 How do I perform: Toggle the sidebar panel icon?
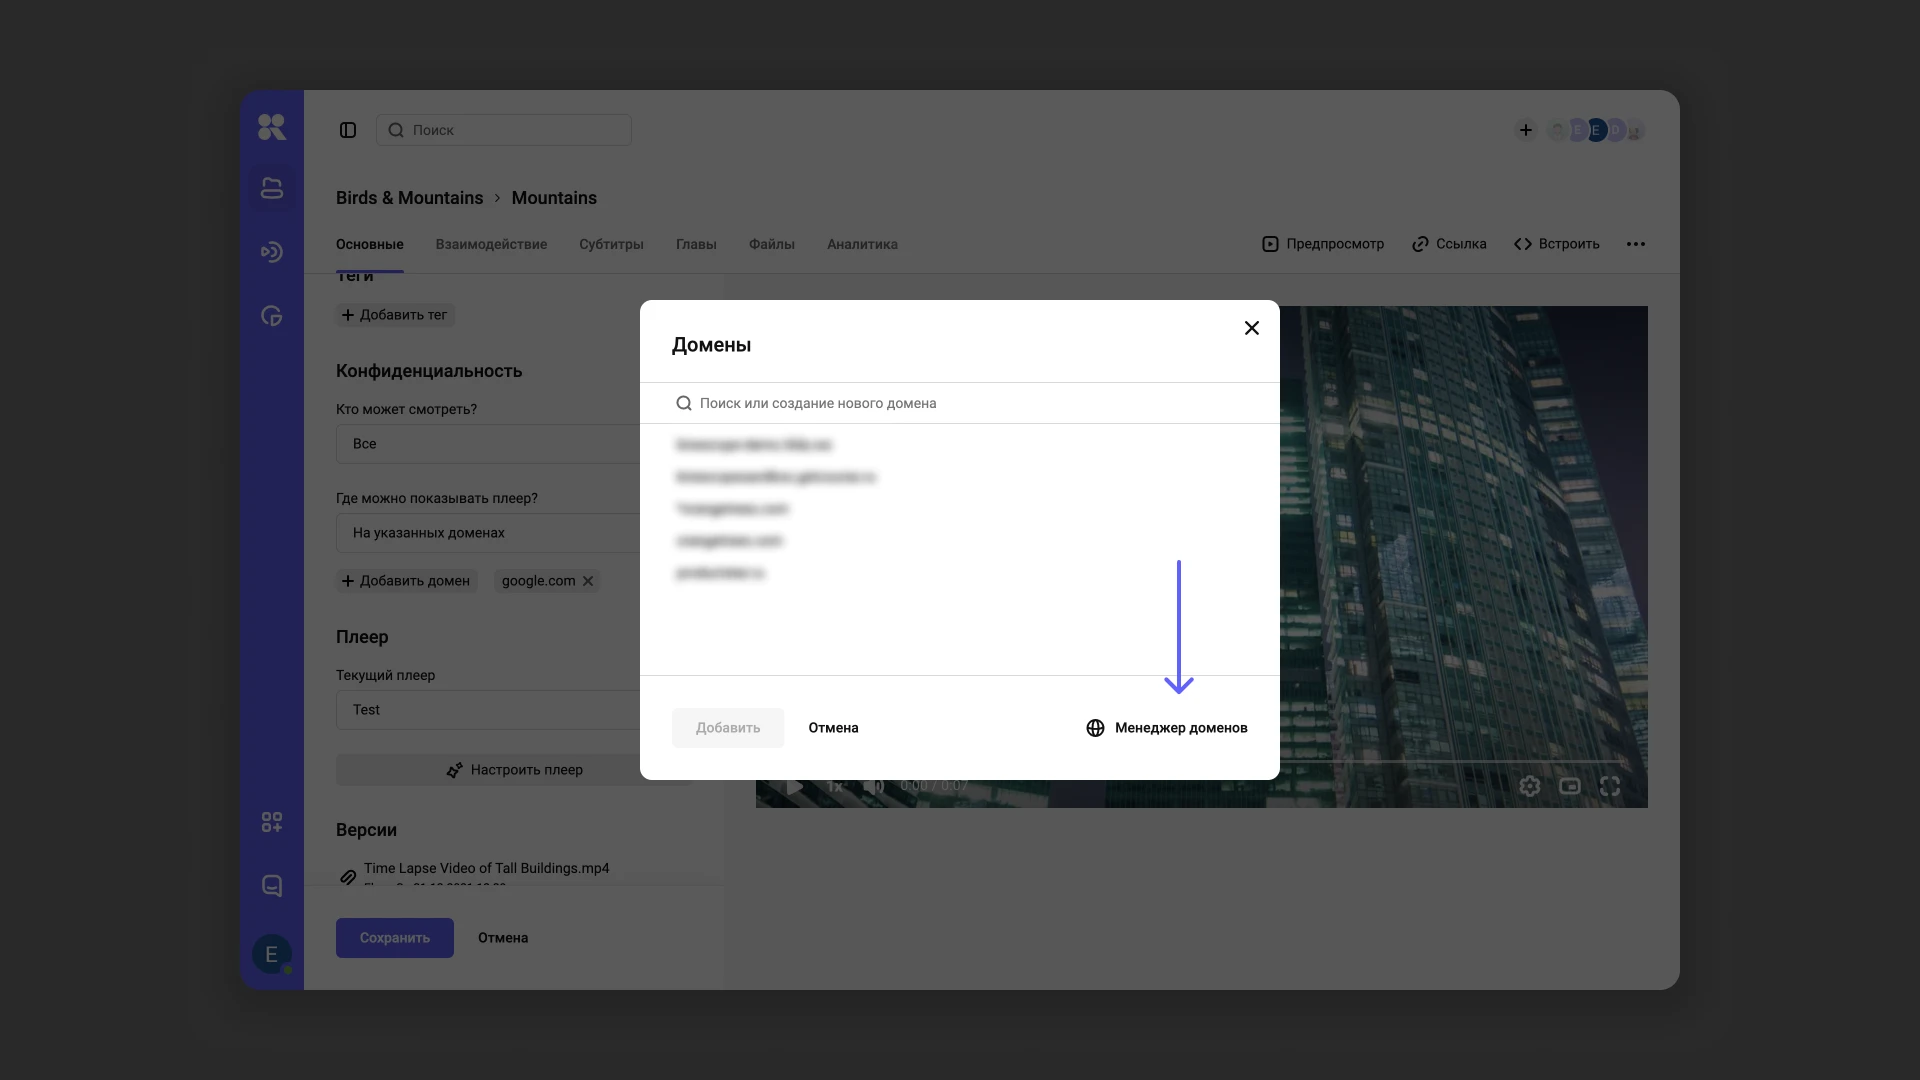[x=348, y=130]
